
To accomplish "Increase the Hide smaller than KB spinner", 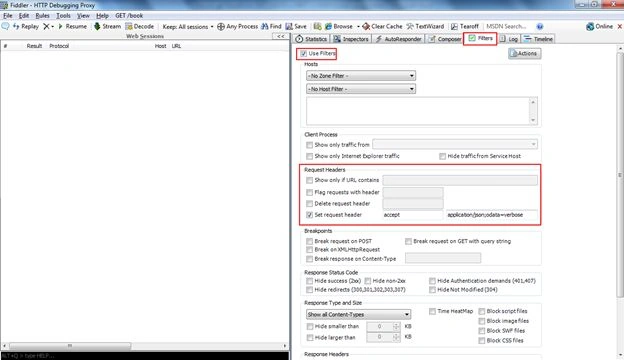I will click(396, 324).
